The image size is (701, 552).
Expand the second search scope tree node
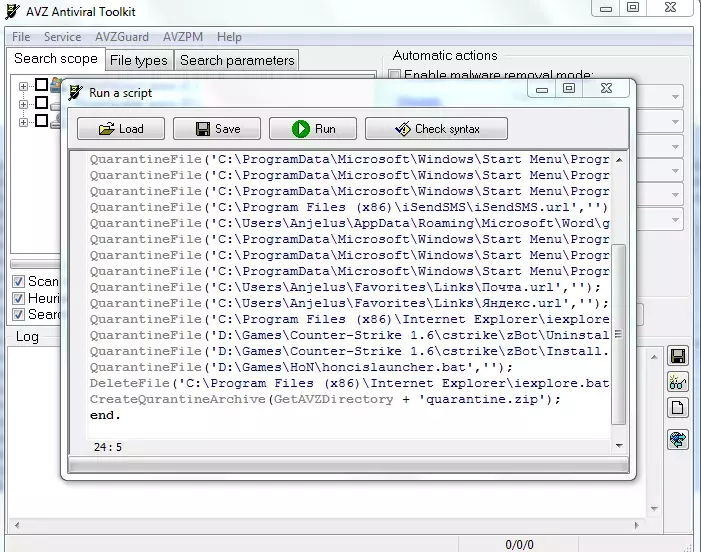23,104
